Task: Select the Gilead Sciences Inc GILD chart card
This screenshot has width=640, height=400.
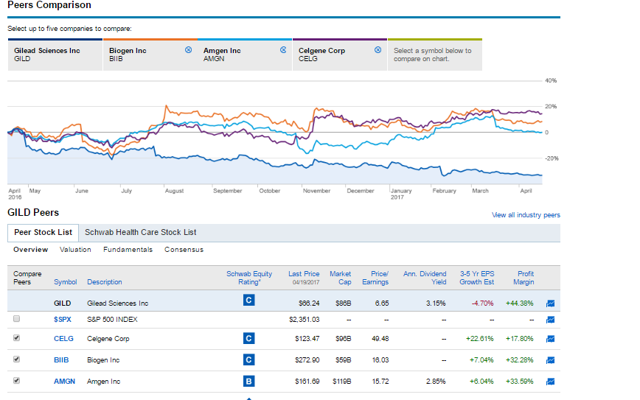Action: [55, 55]
